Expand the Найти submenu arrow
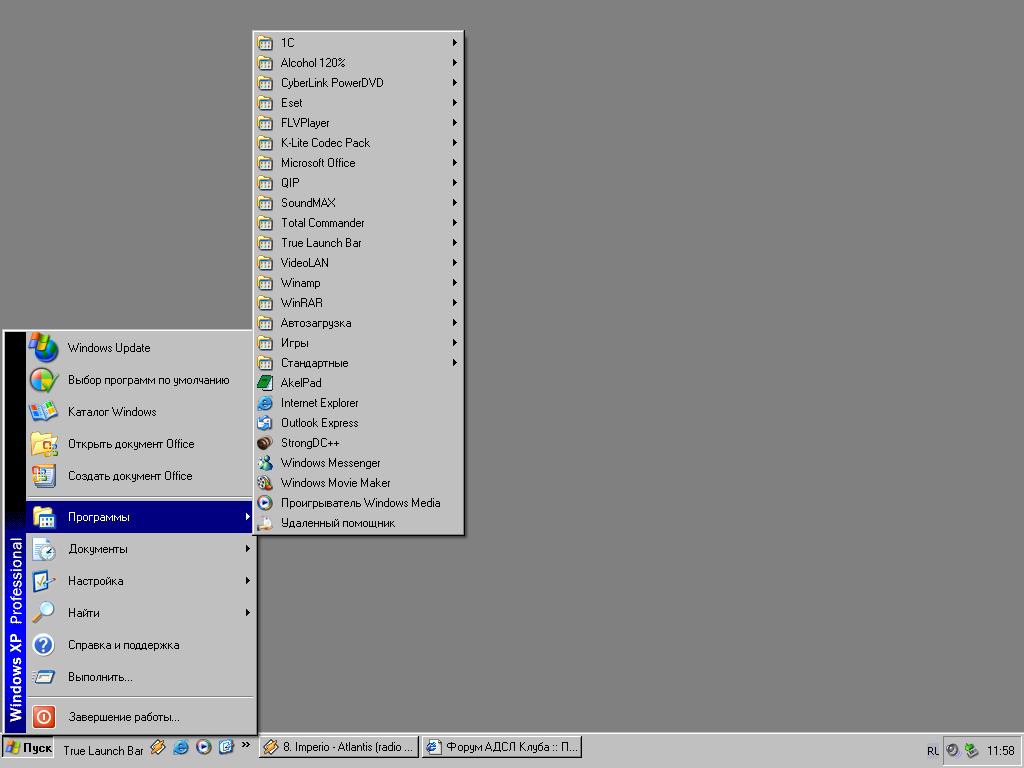 248,613
